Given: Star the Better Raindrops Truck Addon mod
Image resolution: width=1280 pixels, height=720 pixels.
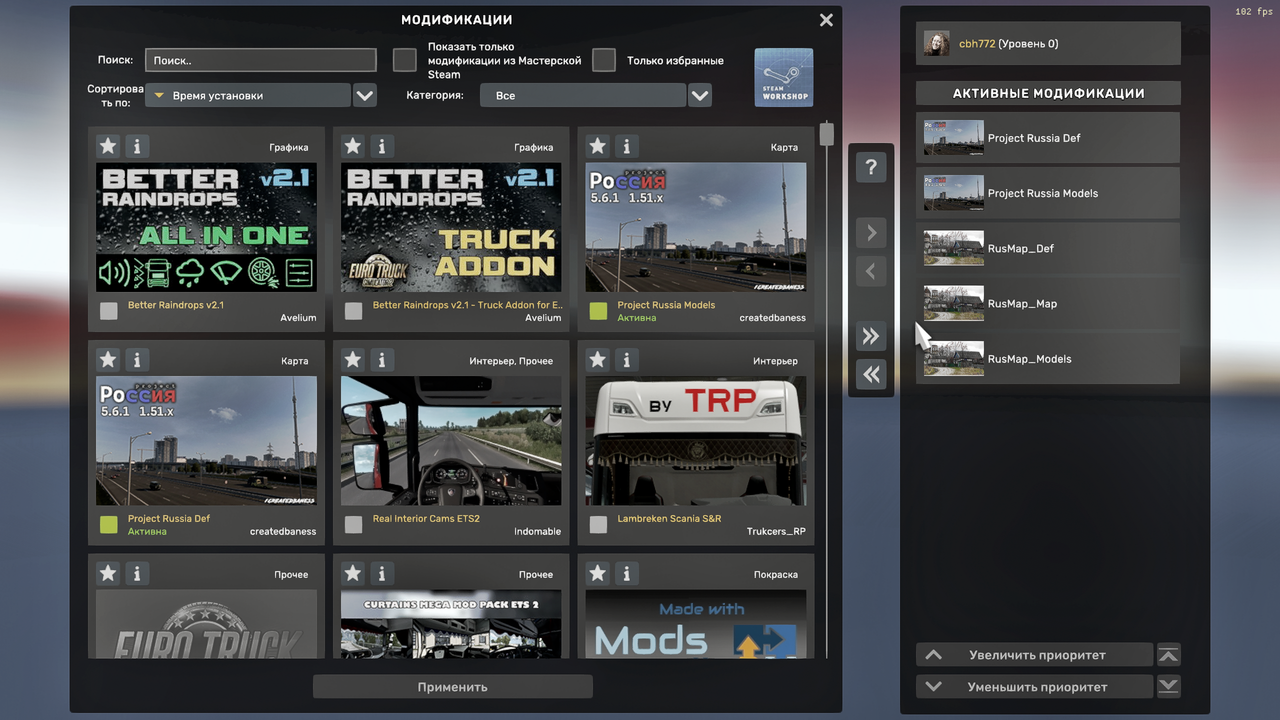Looking at the screenshot, I should (353, 146).
